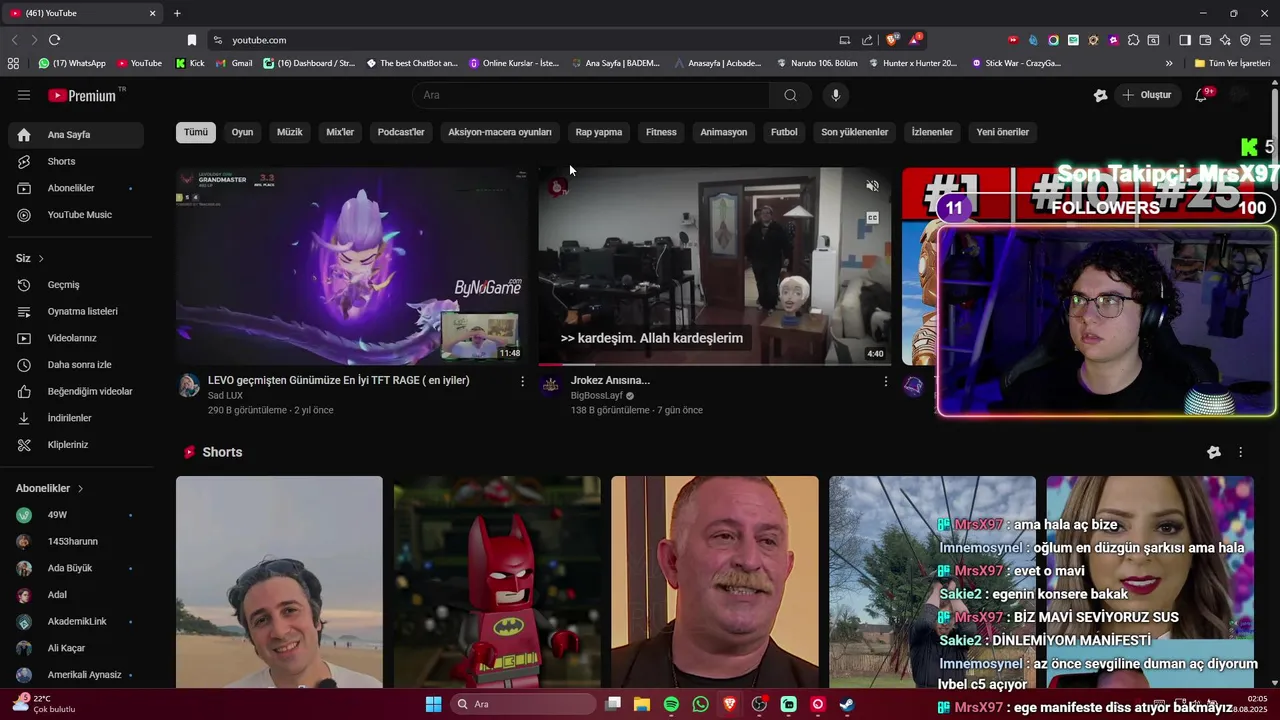Go to Ana Sayfa in the sidebar

(x=76, y=135)
